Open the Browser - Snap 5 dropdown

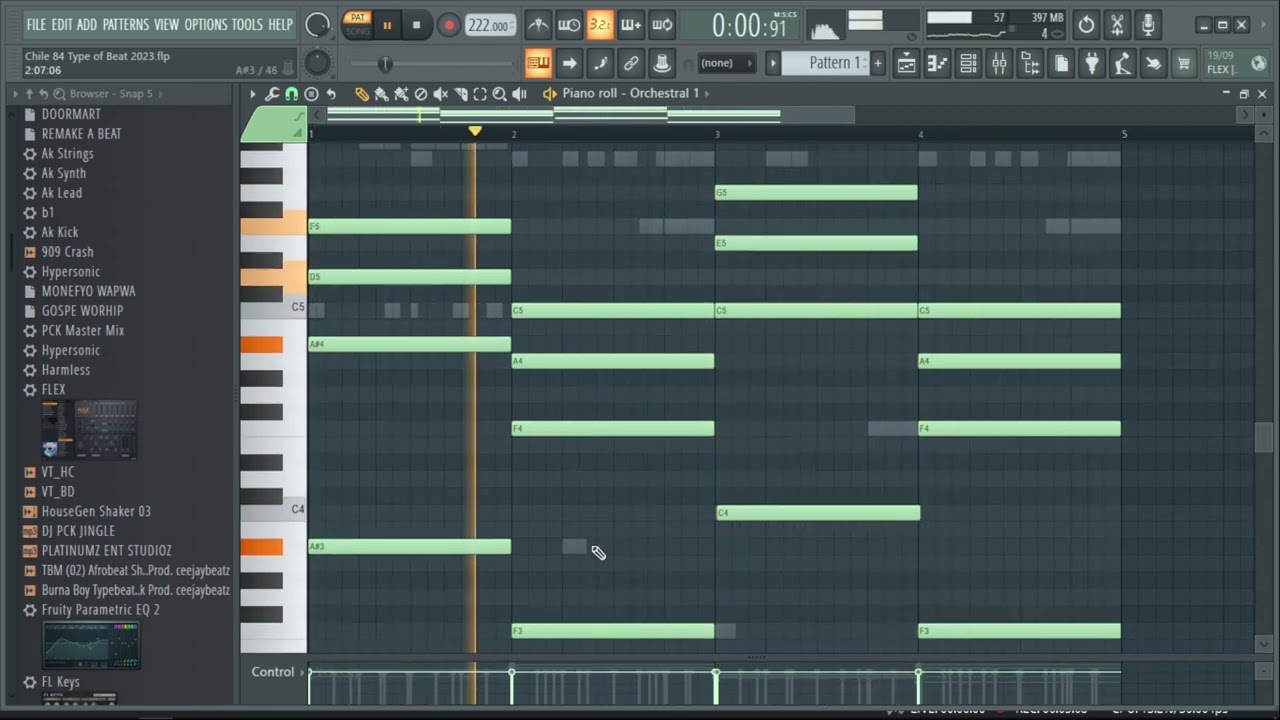coord(112,94)
